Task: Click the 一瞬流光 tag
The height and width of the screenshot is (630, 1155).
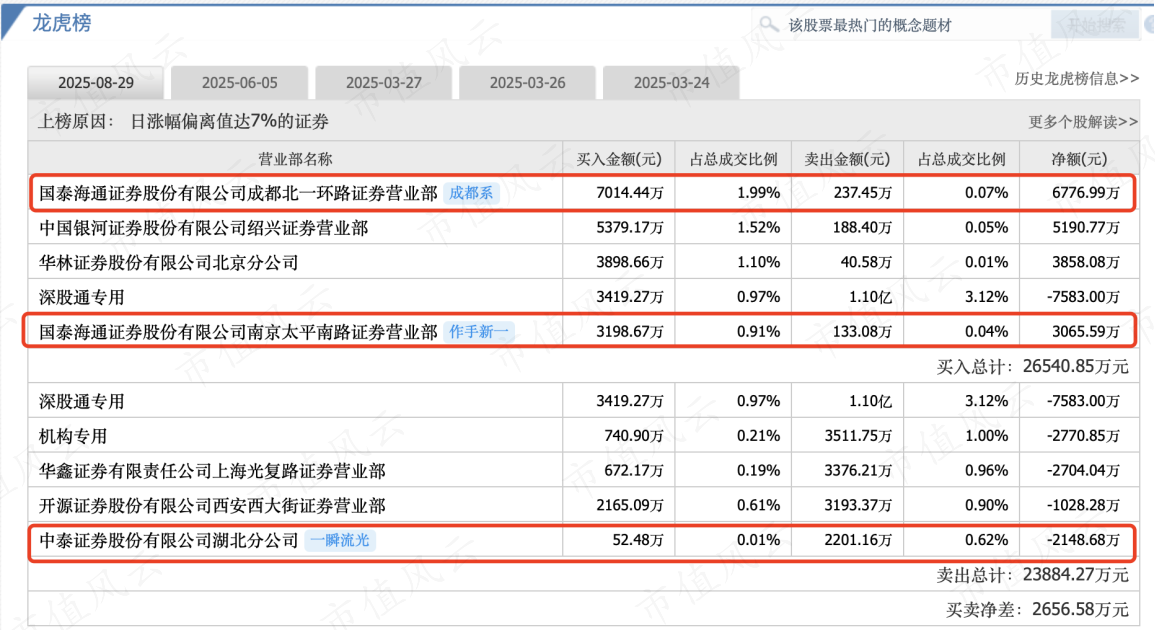Action: click(340, 540)
